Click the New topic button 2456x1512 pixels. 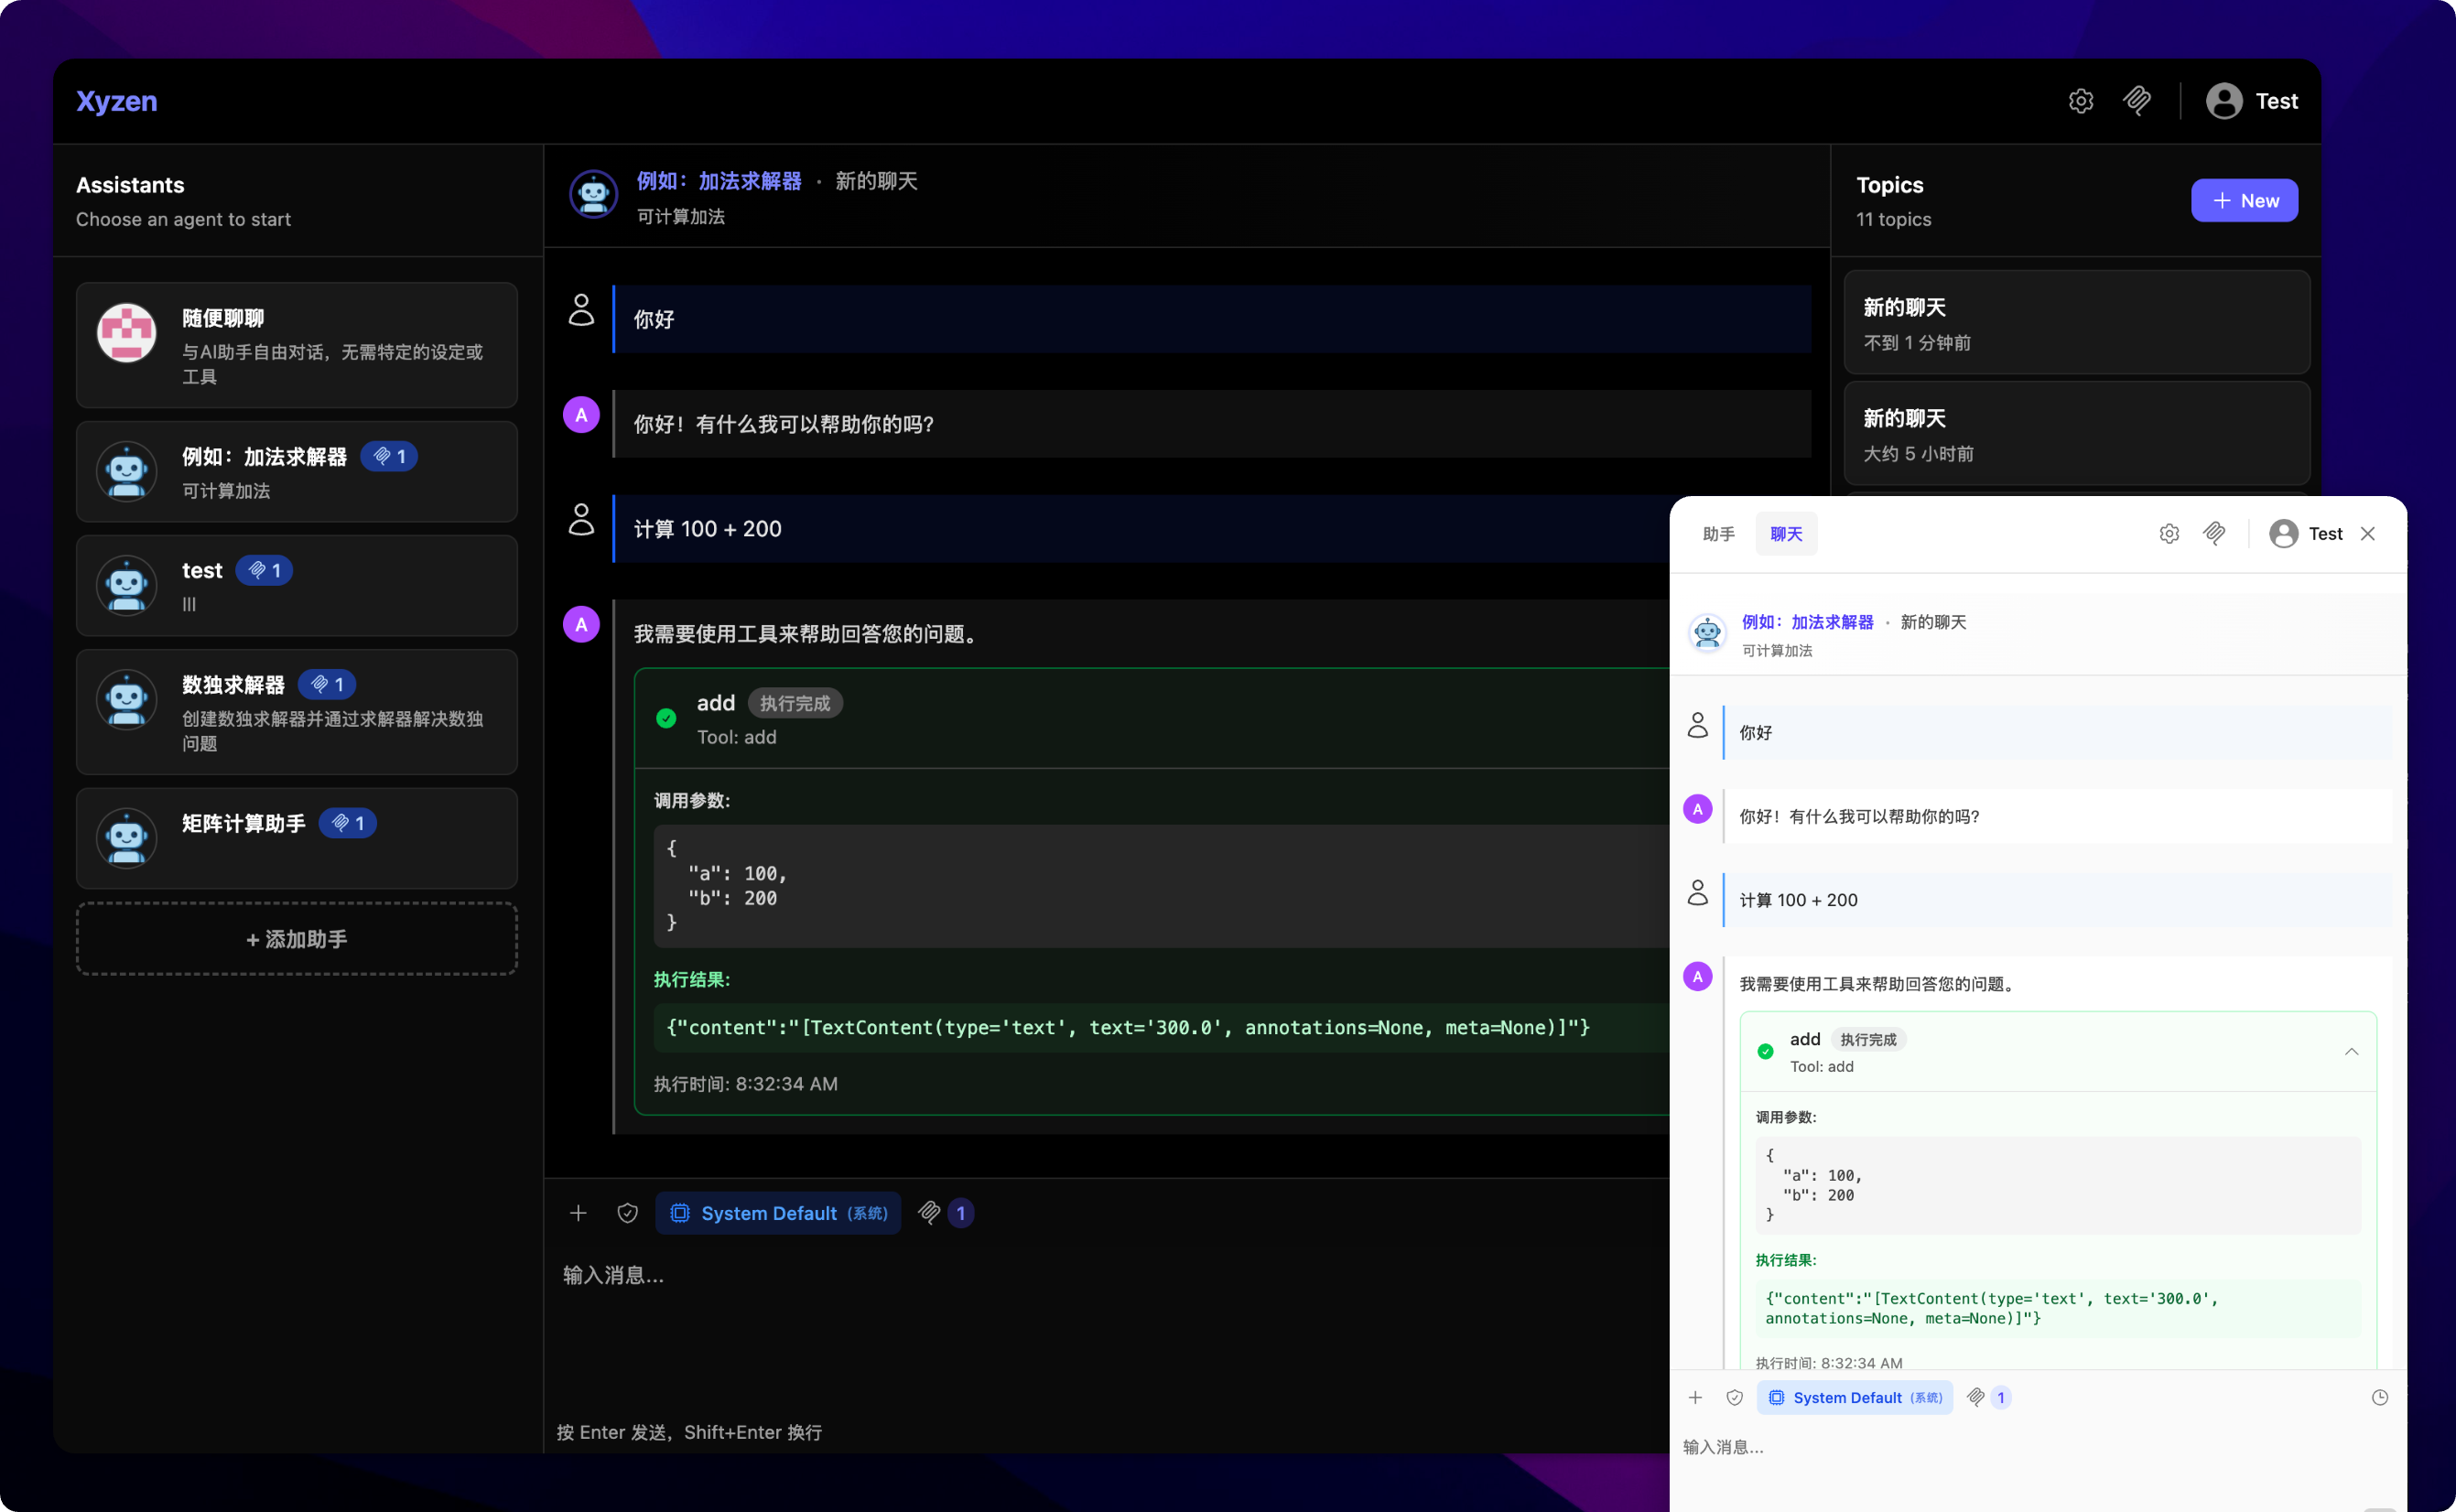[x=2243, y=201]
